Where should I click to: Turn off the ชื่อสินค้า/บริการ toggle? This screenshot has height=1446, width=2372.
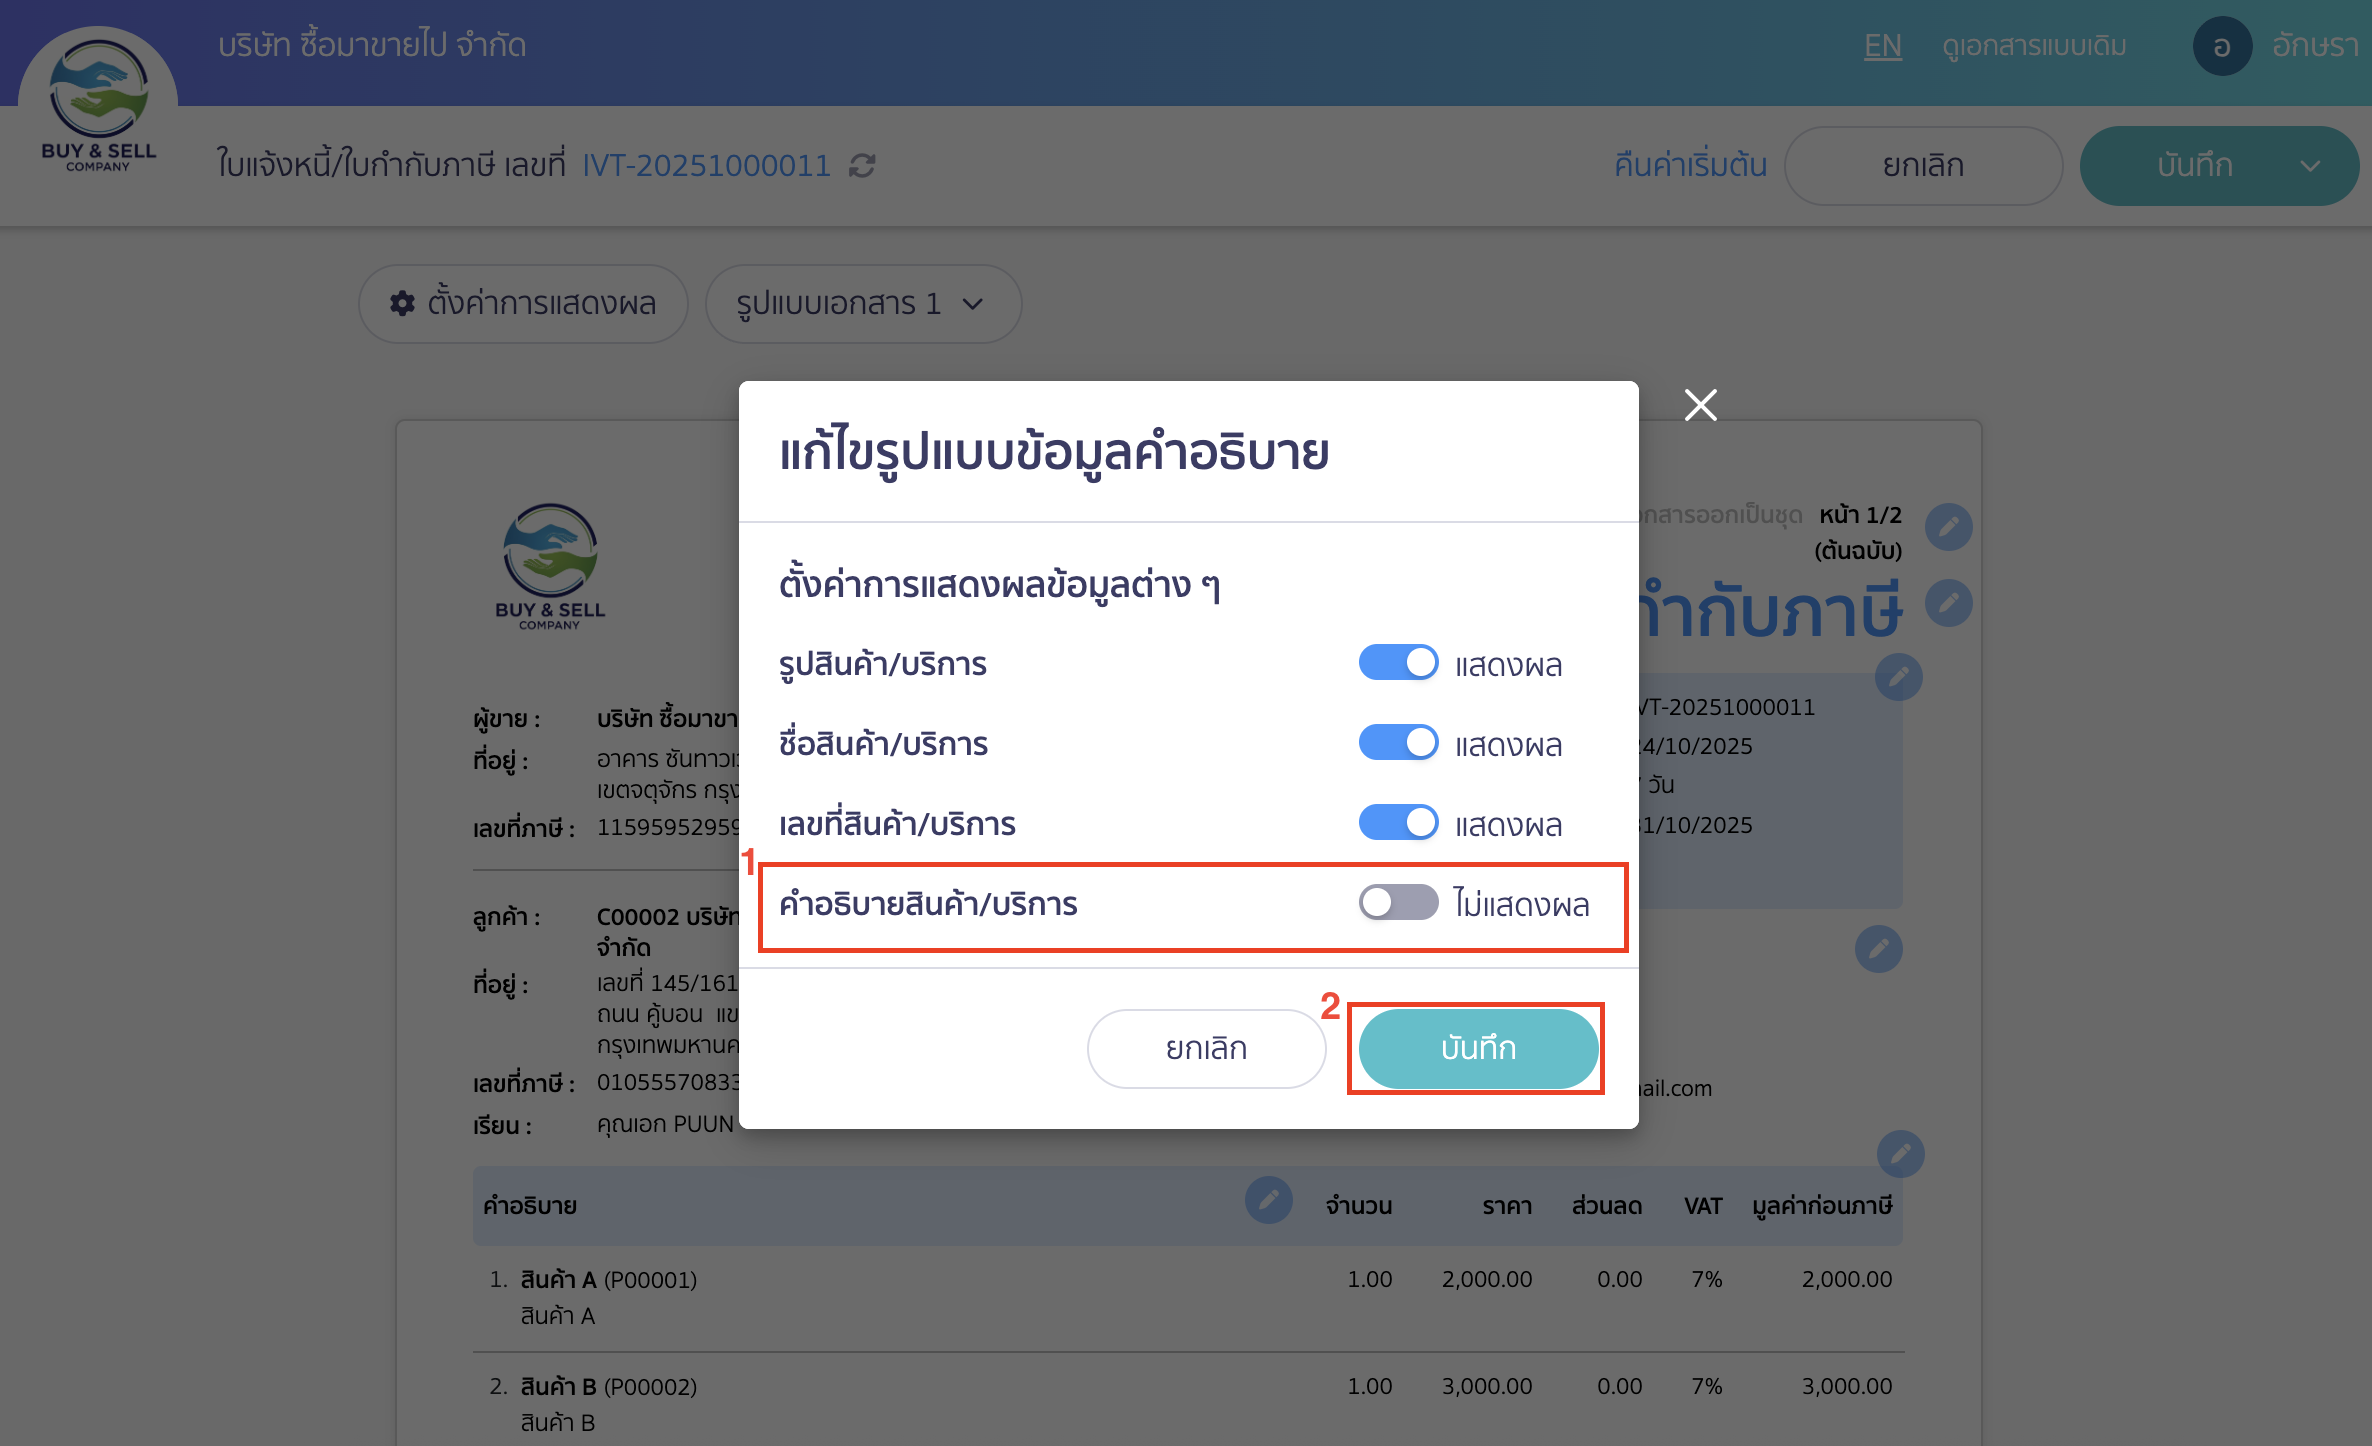pos(1398,742)
